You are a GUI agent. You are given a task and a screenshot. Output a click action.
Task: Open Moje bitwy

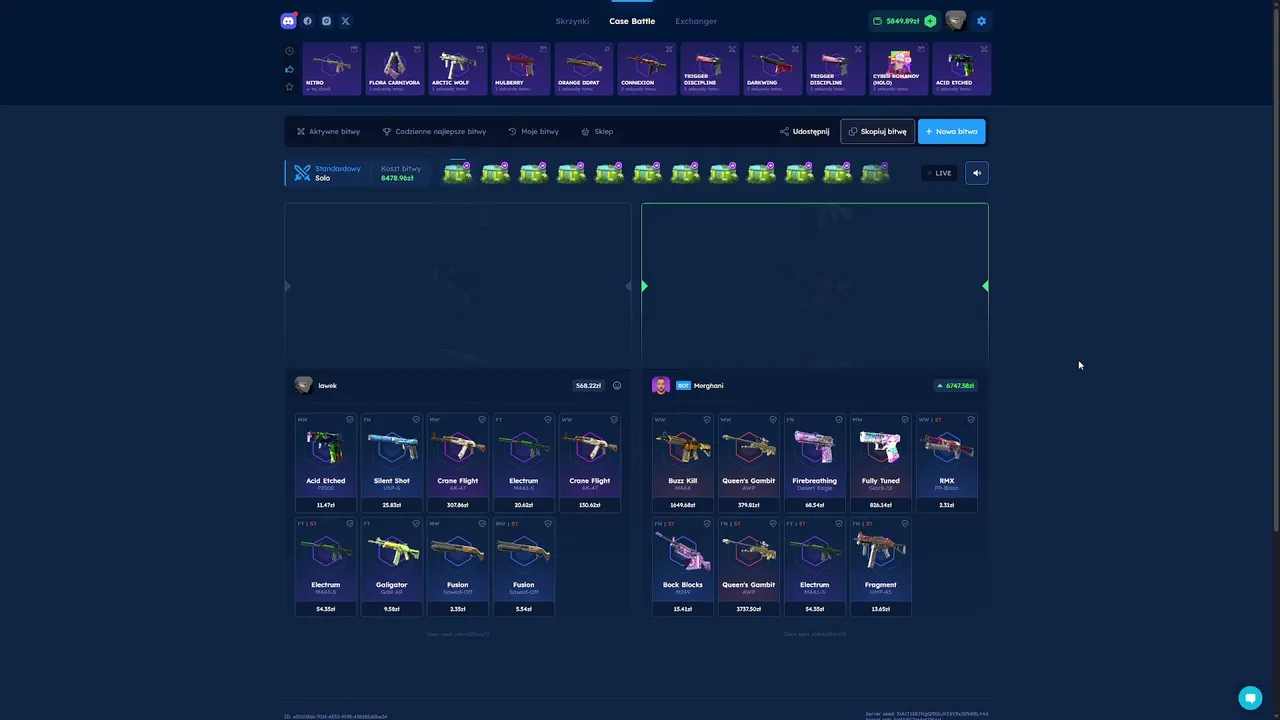pos(533,132)
